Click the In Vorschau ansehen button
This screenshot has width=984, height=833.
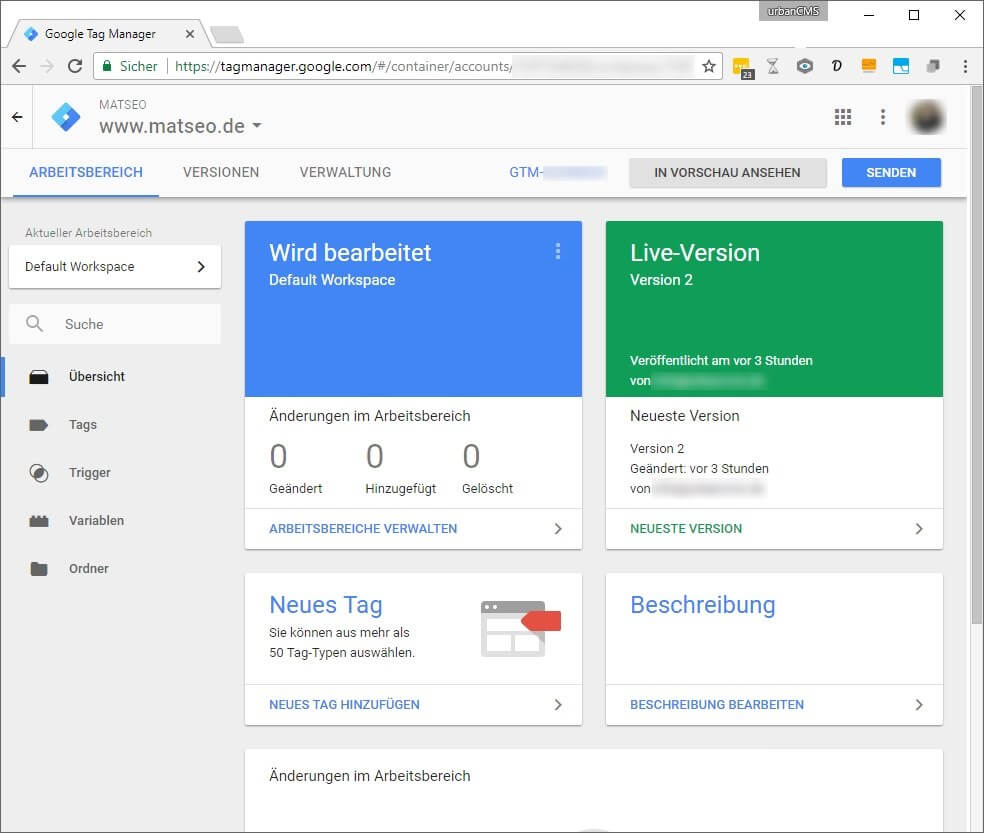[727, 172]
